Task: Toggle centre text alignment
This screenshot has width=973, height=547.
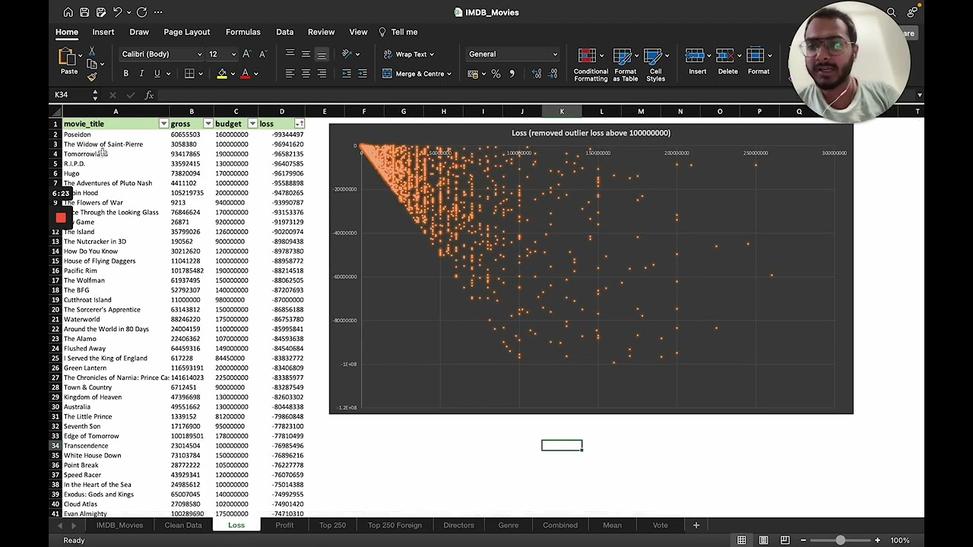Action: click(306, 73)
